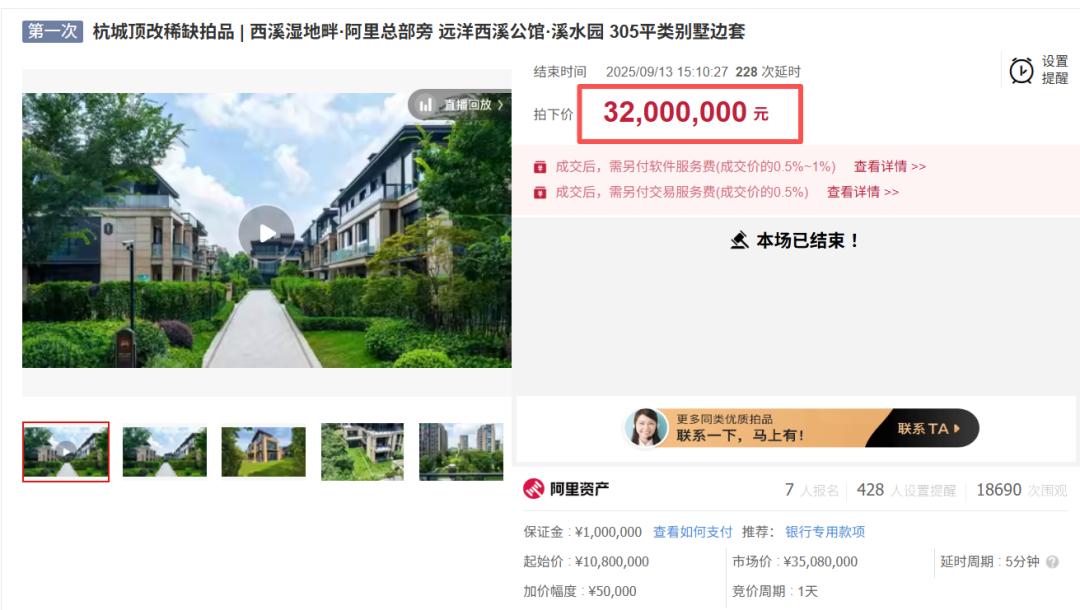The height and width of the screenshot is (610, 1080).
Task: Click the alarm clock reminder icon
Action: click(x=1021, y=70)
